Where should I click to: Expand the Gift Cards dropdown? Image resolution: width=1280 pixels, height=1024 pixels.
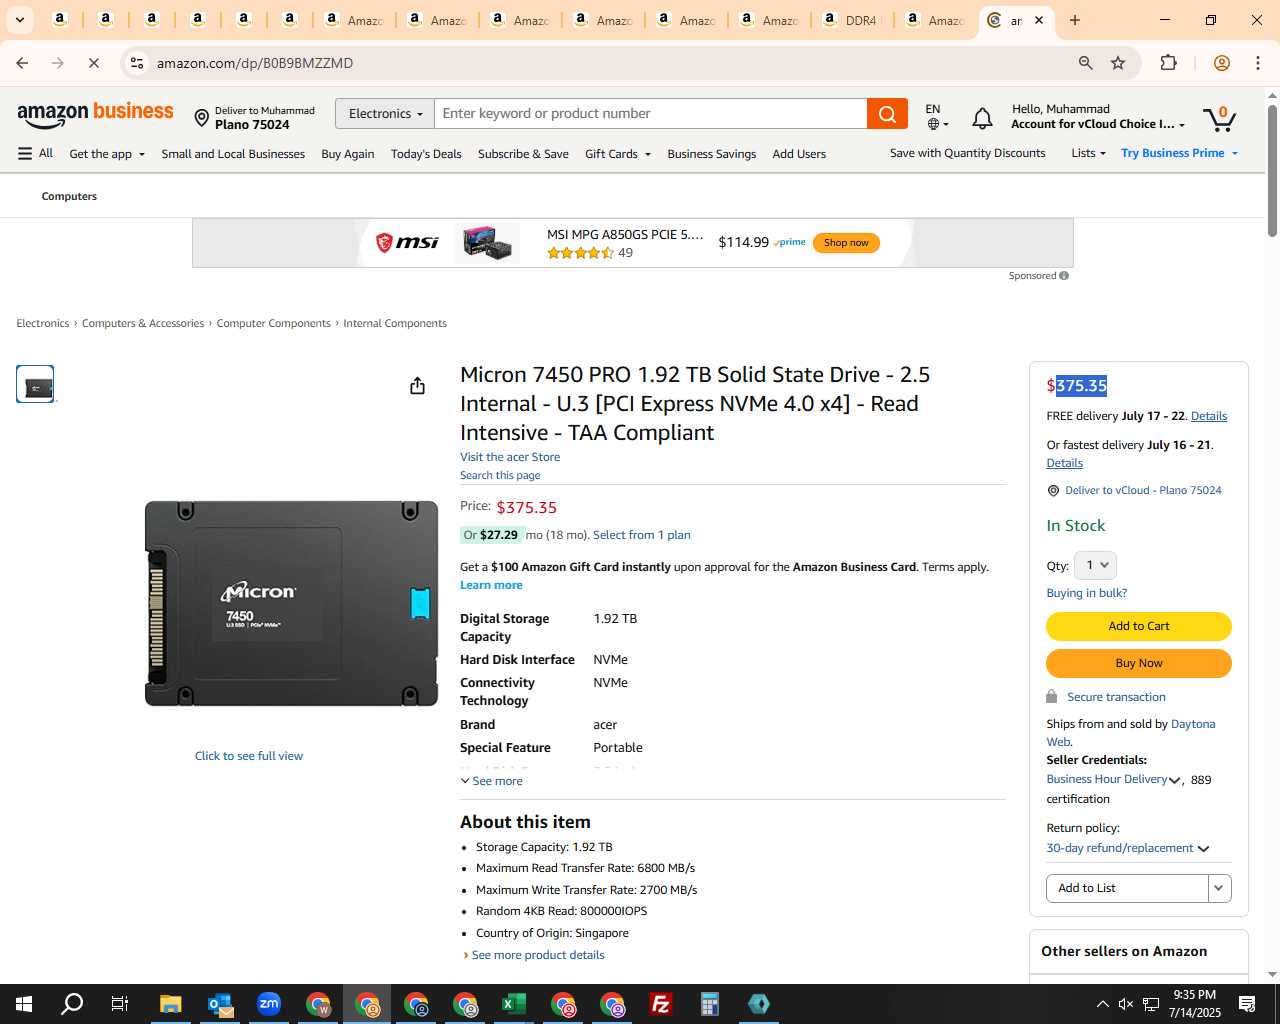coord(618,154)
